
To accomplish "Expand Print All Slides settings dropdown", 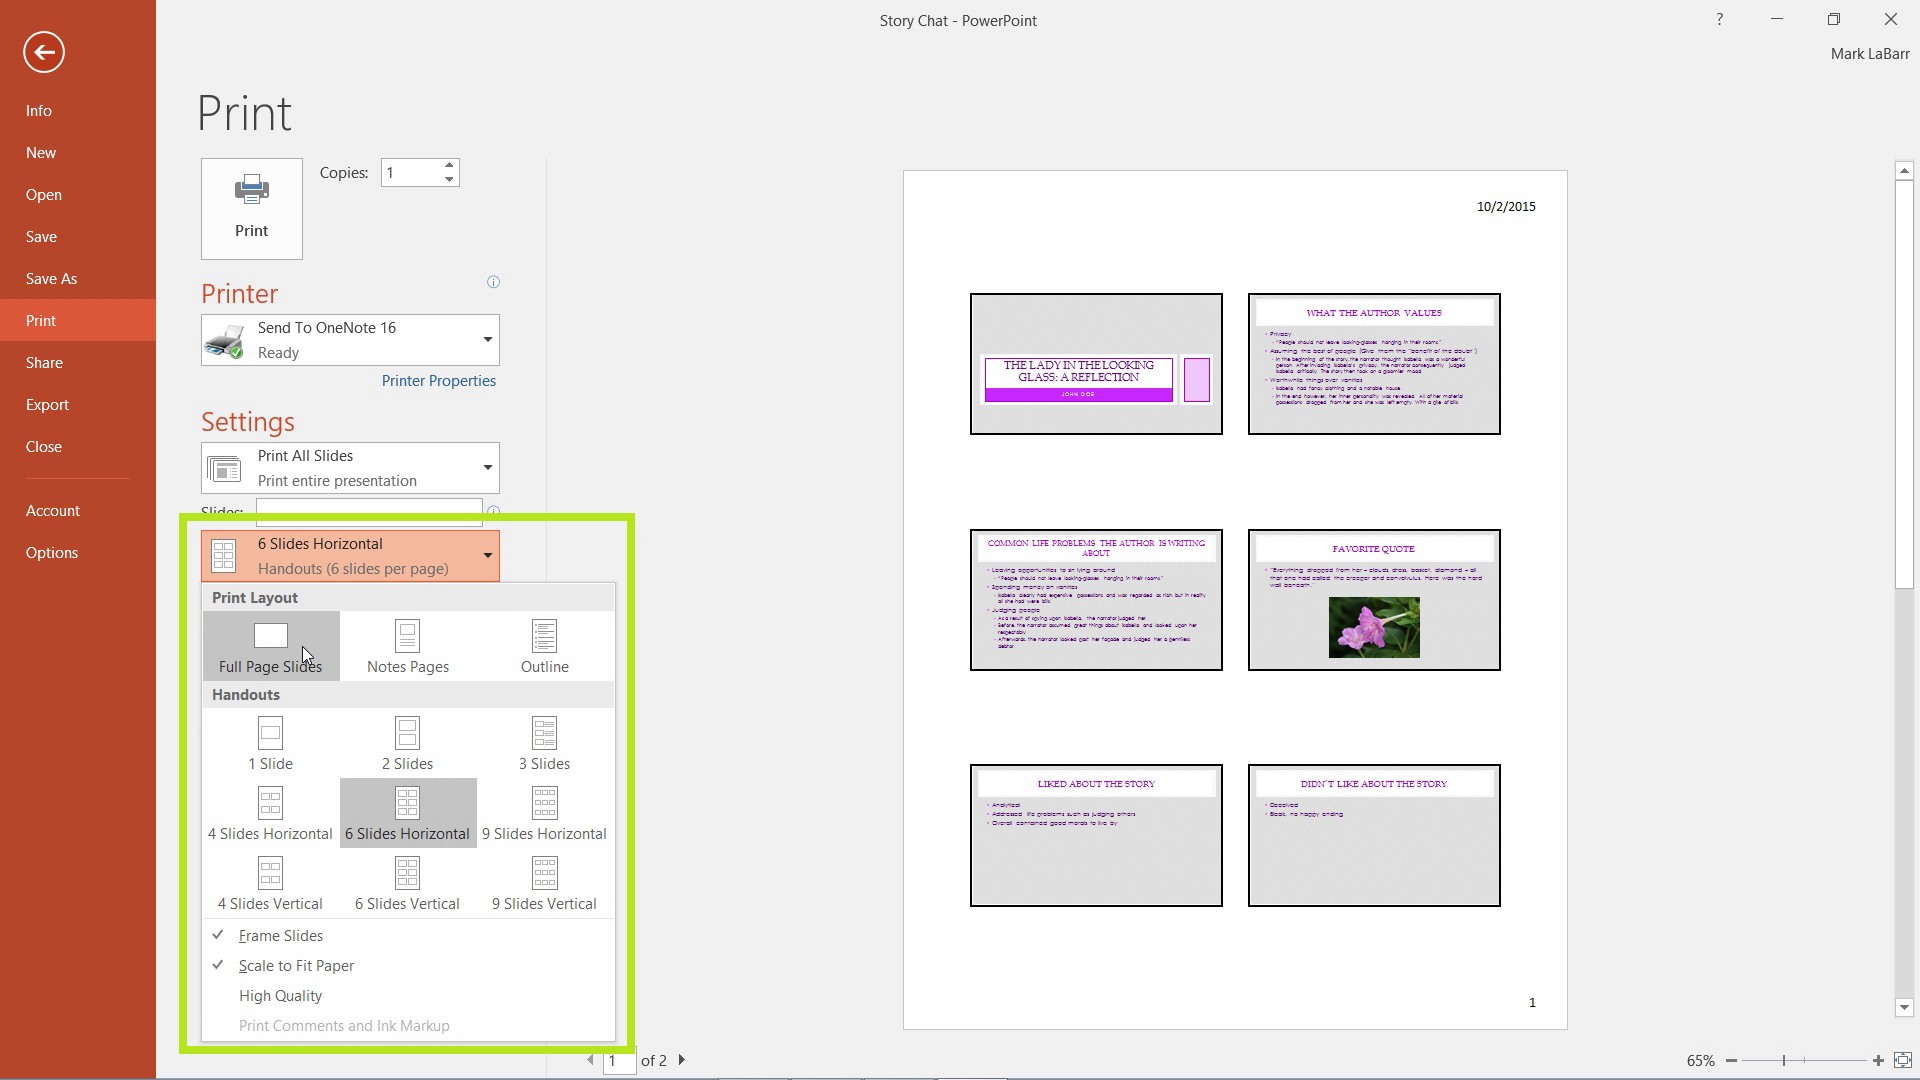I will click(x=488, y=468).
